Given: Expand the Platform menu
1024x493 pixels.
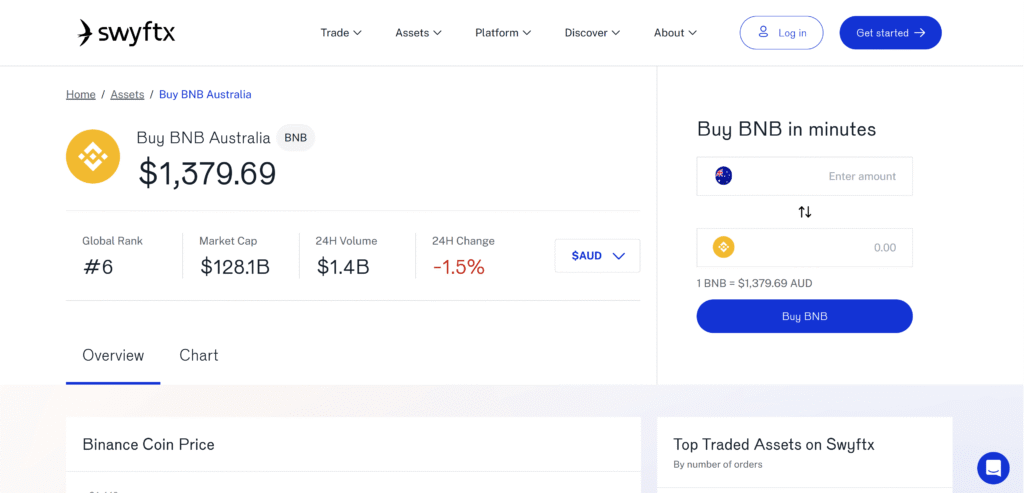Looking at the screenshot, I should pyautogui.click(x=503, y=33).
